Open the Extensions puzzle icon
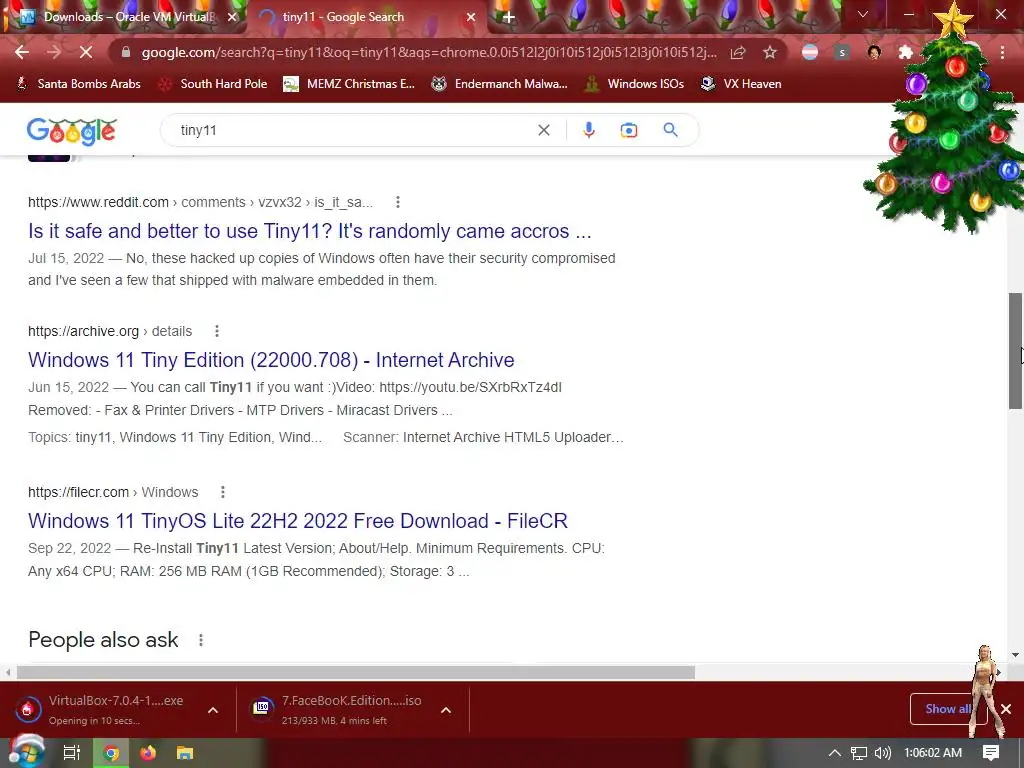 906,52
